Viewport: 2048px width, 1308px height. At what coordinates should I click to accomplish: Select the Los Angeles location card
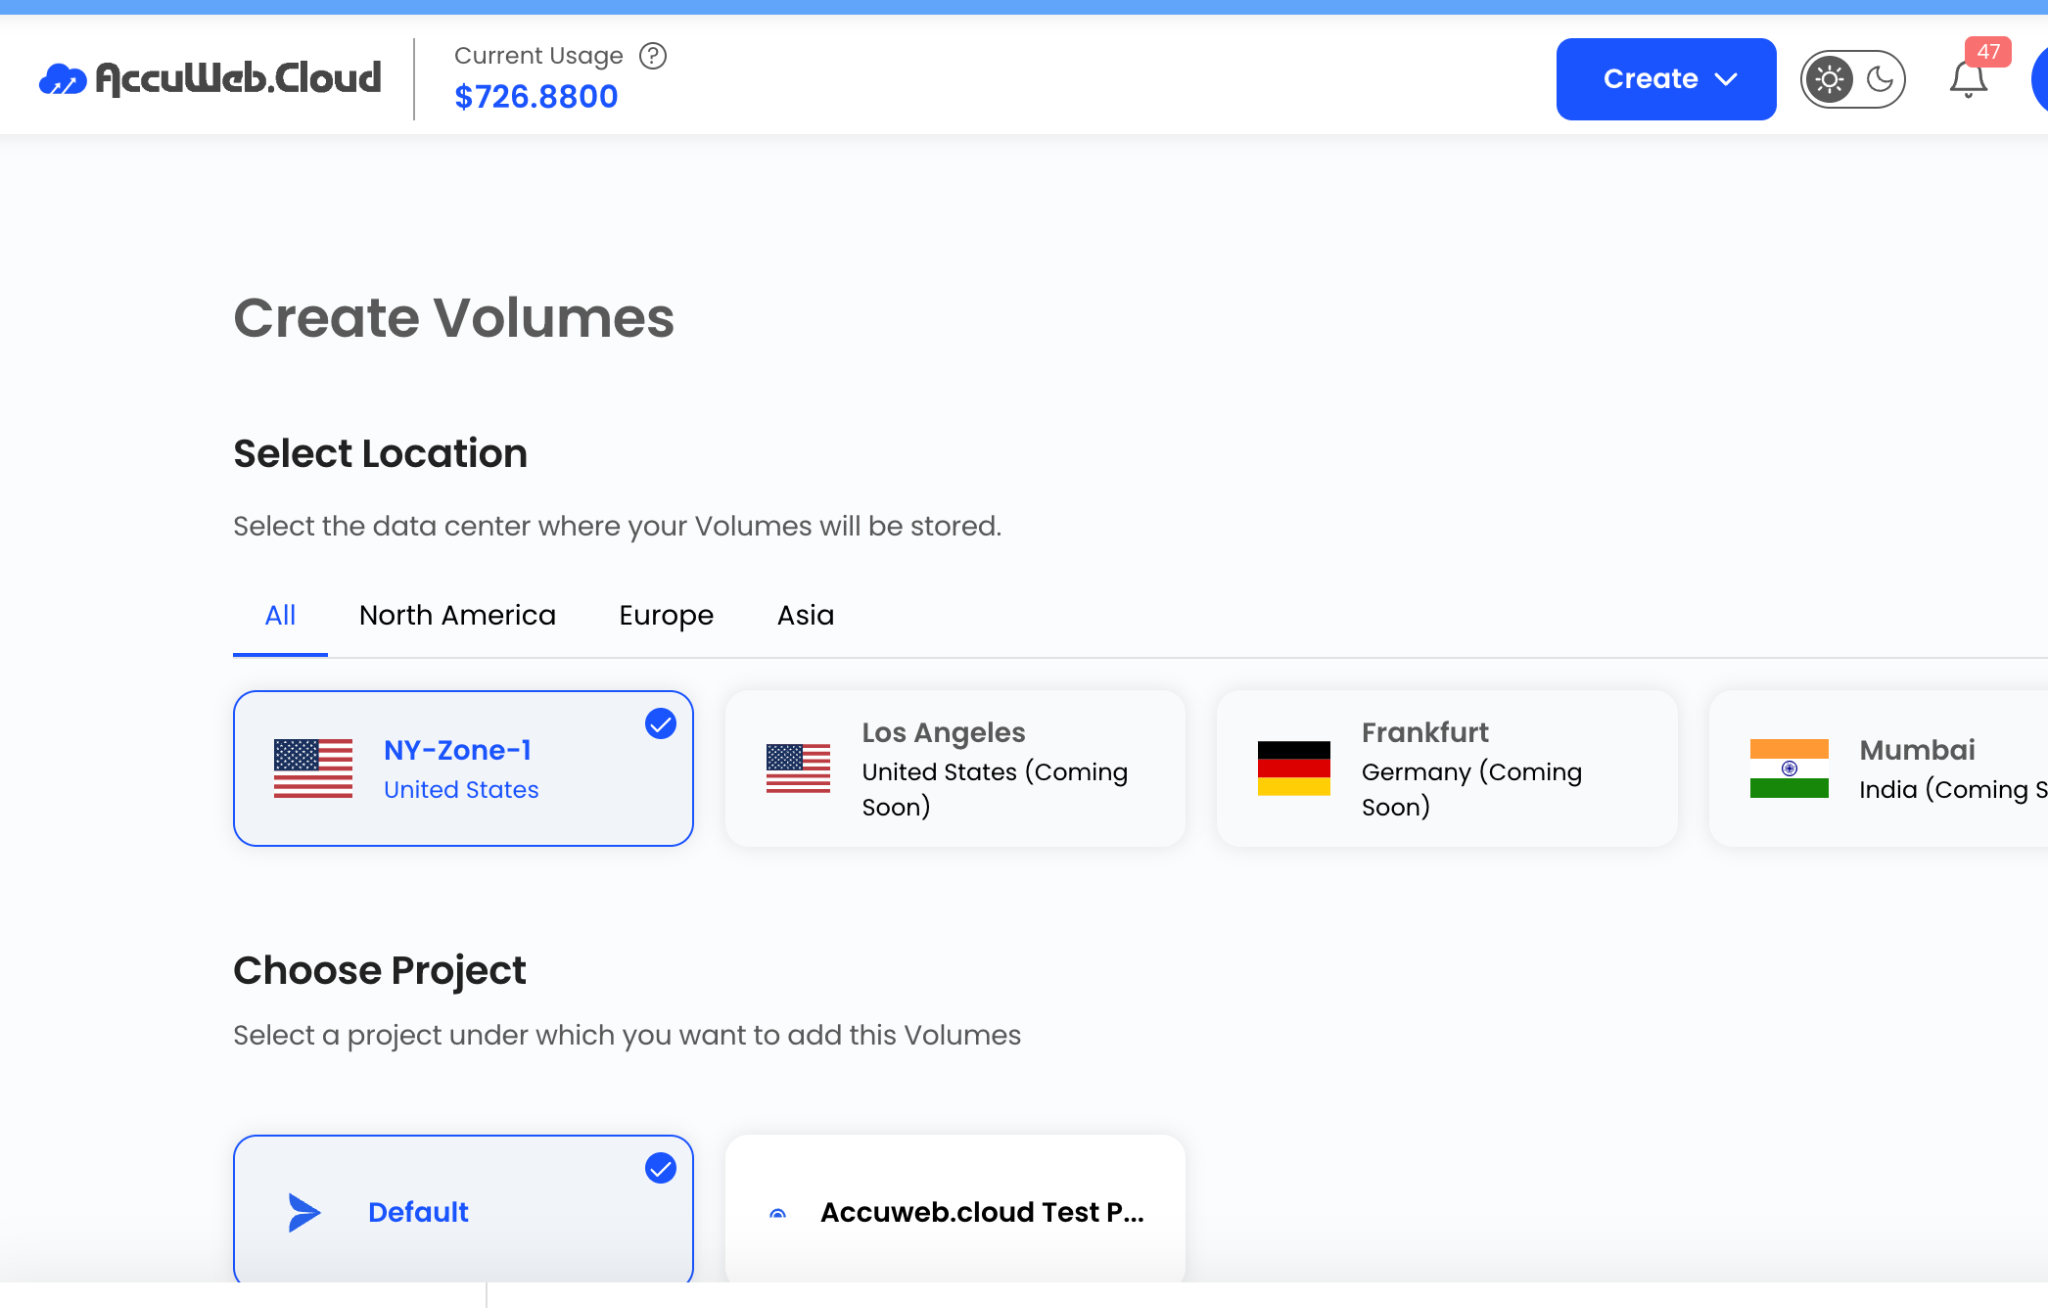[955, 768]
